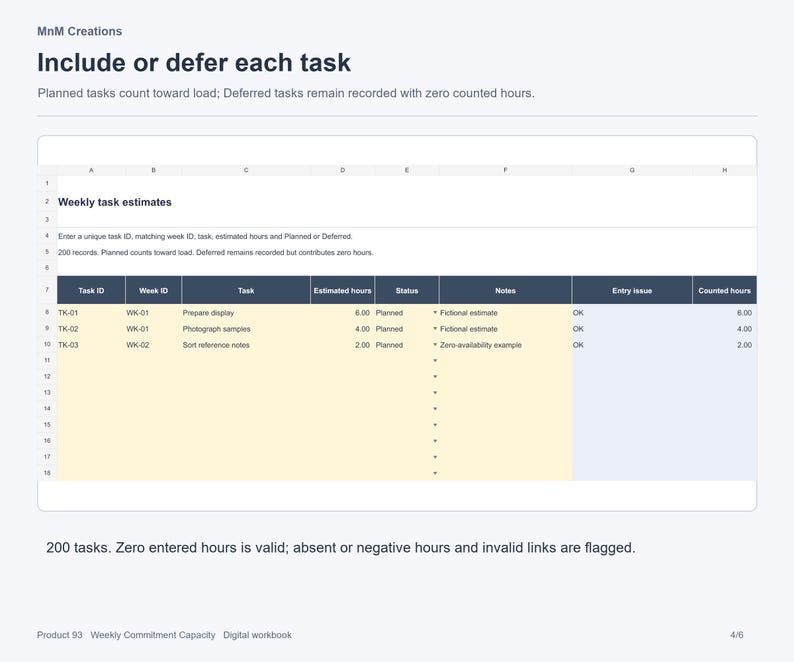This screenshot has height=662, width=794.
Task: Open Status dropdown arrow in row 17
Action: [x=435, y=457]
